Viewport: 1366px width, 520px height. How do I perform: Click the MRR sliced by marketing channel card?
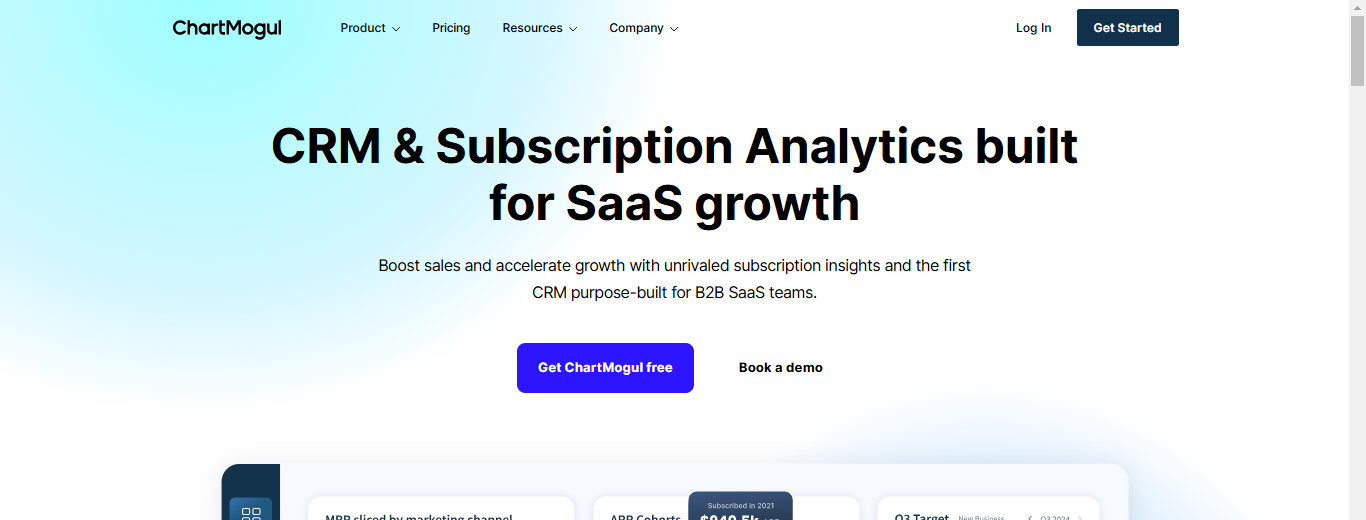(440, 510)
